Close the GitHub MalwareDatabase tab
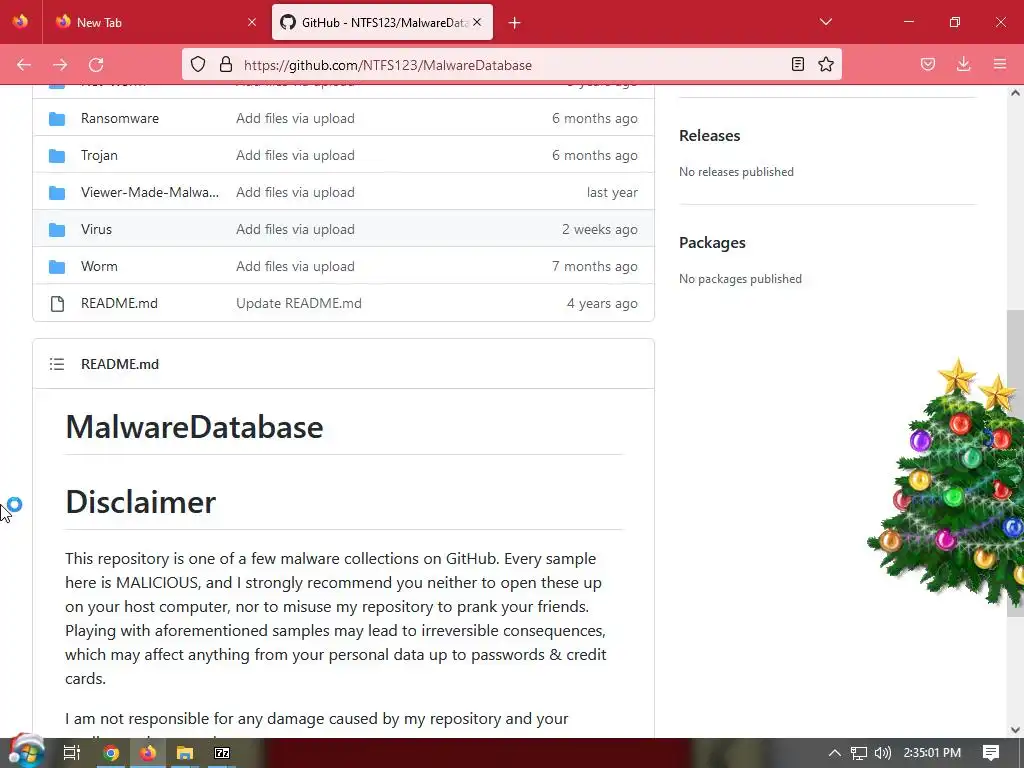1024x768 pixels. (477, 22)
